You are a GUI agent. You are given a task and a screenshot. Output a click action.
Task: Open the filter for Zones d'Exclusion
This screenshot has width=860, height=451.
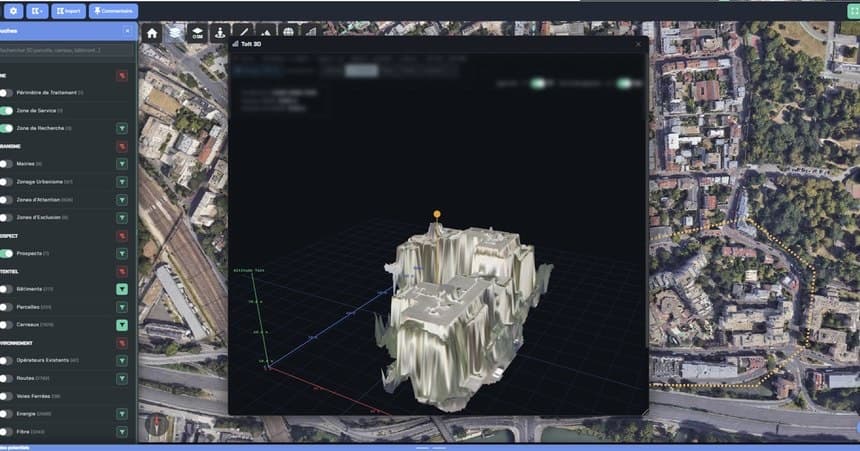pyautogui.click(x=122, y=218)
